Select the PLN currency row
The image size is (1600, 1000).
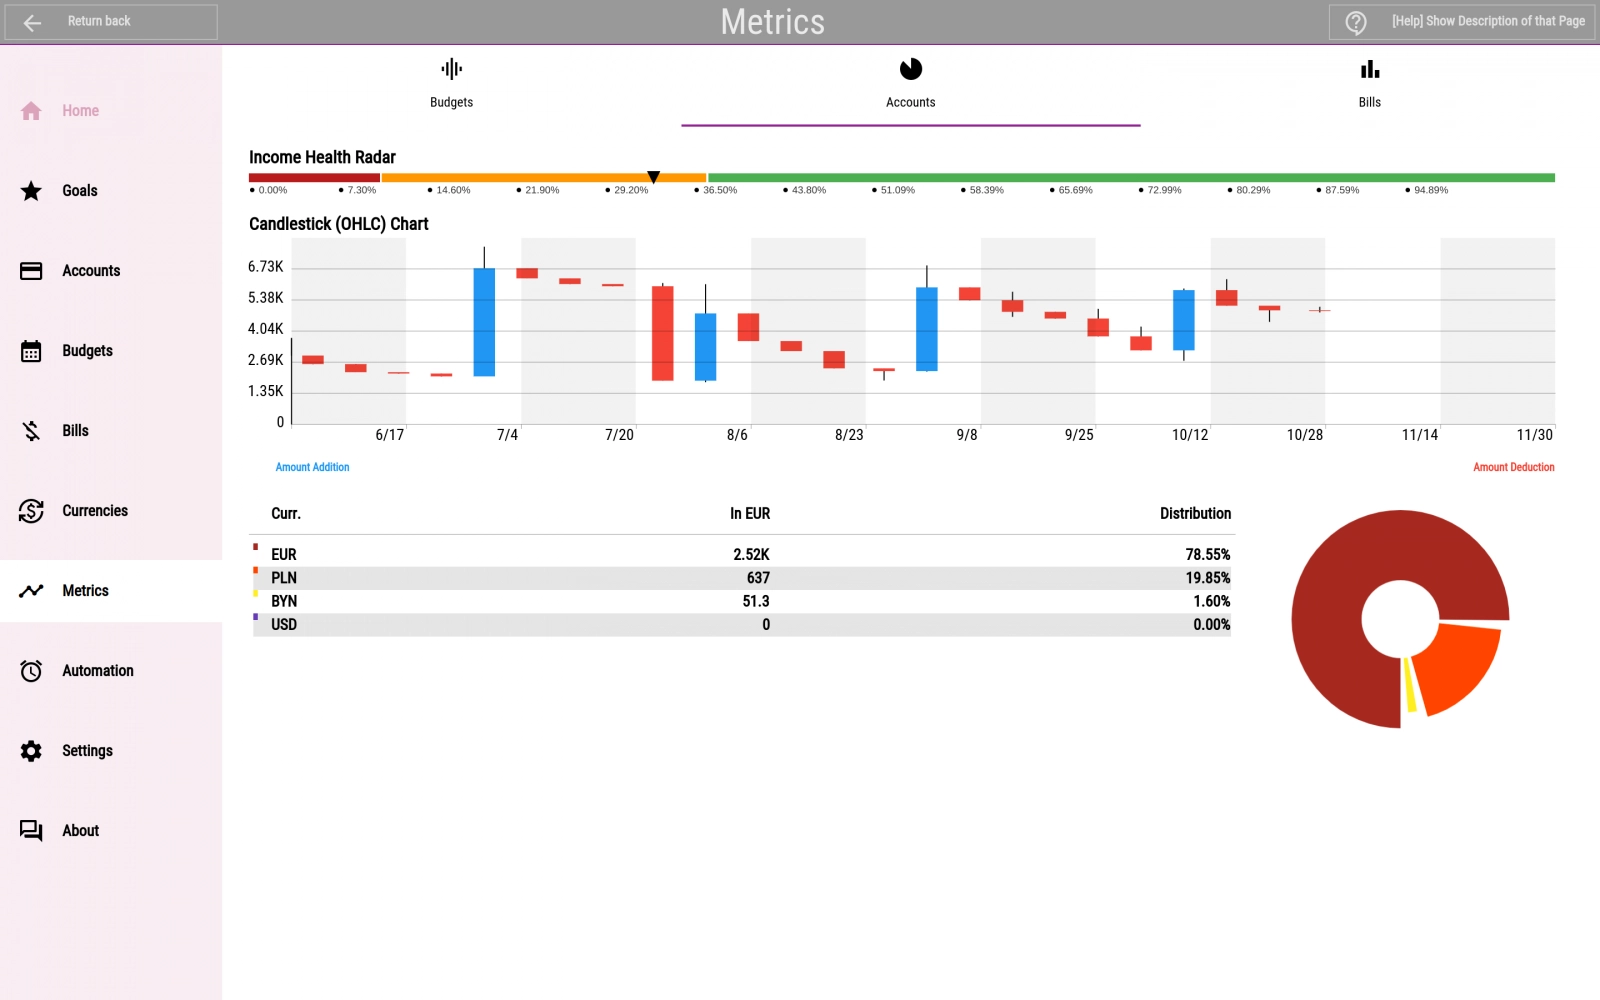pos(741,578)
